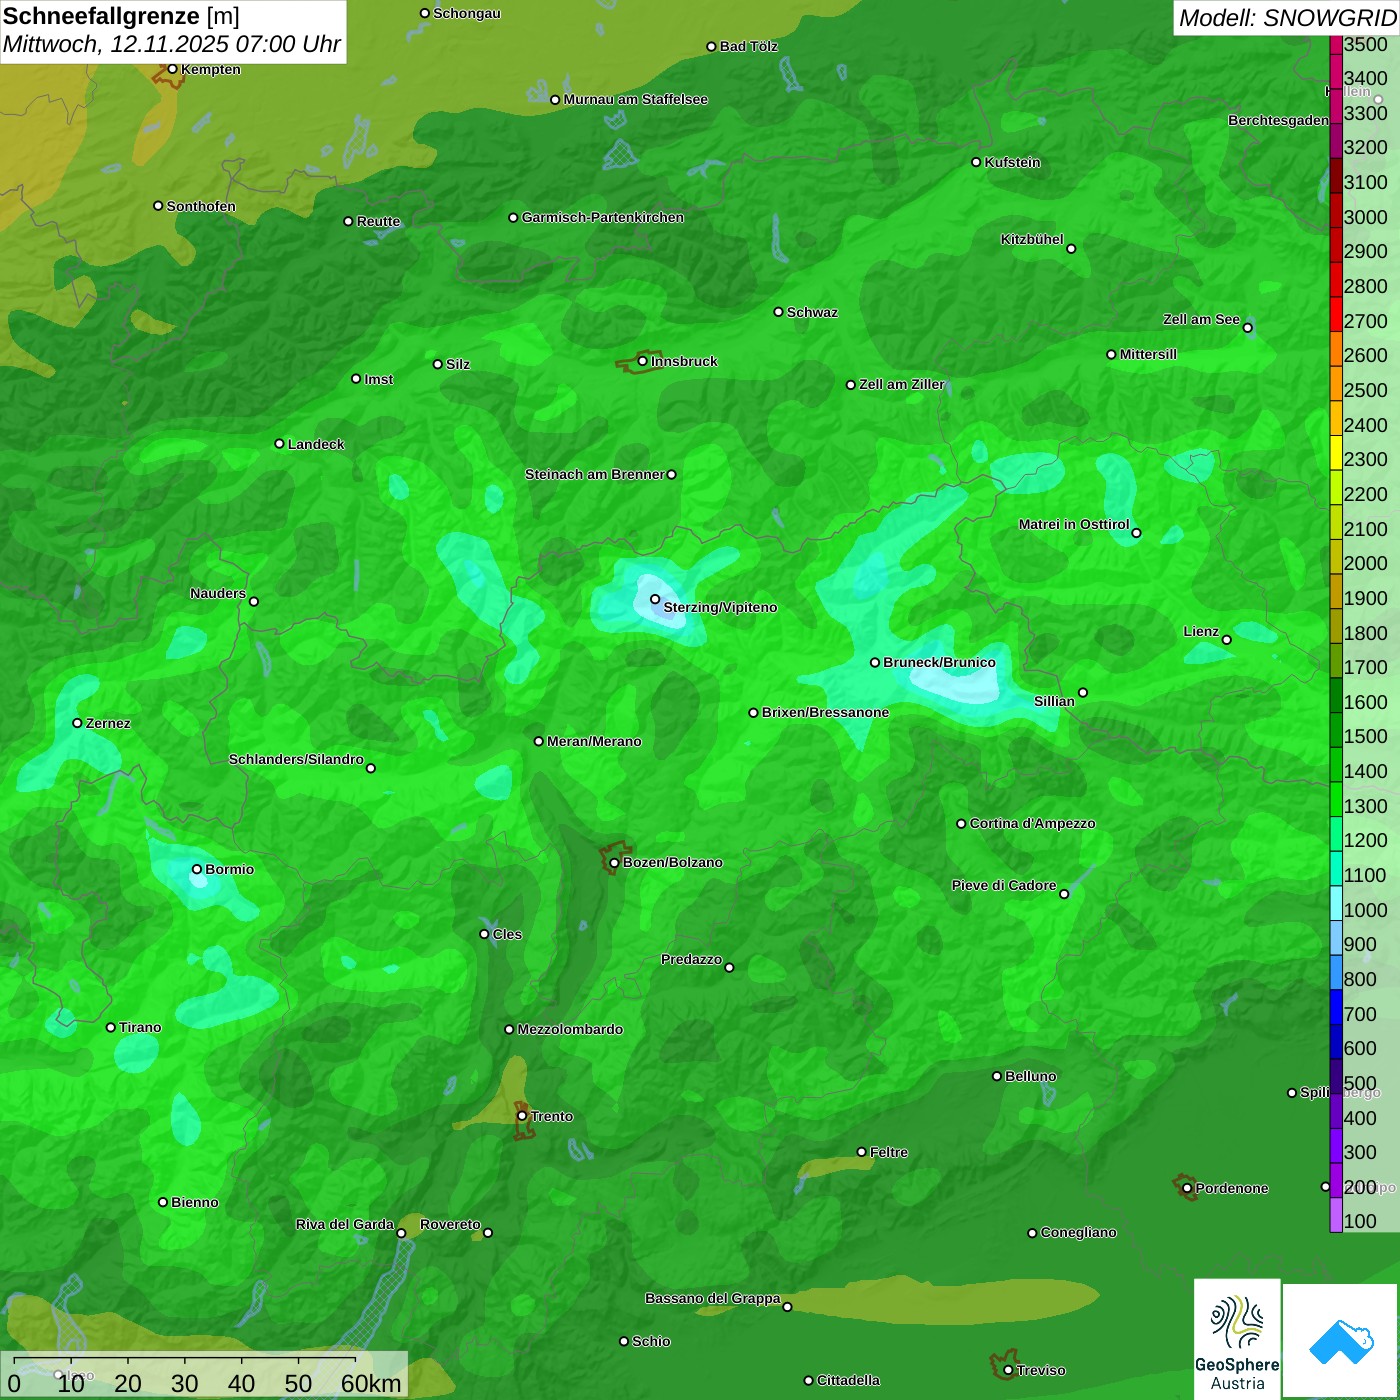The width and height of the screenshot is (1400, 1400).
Task: Click the Conegliano label
Action: [x=1078, y=1232]
